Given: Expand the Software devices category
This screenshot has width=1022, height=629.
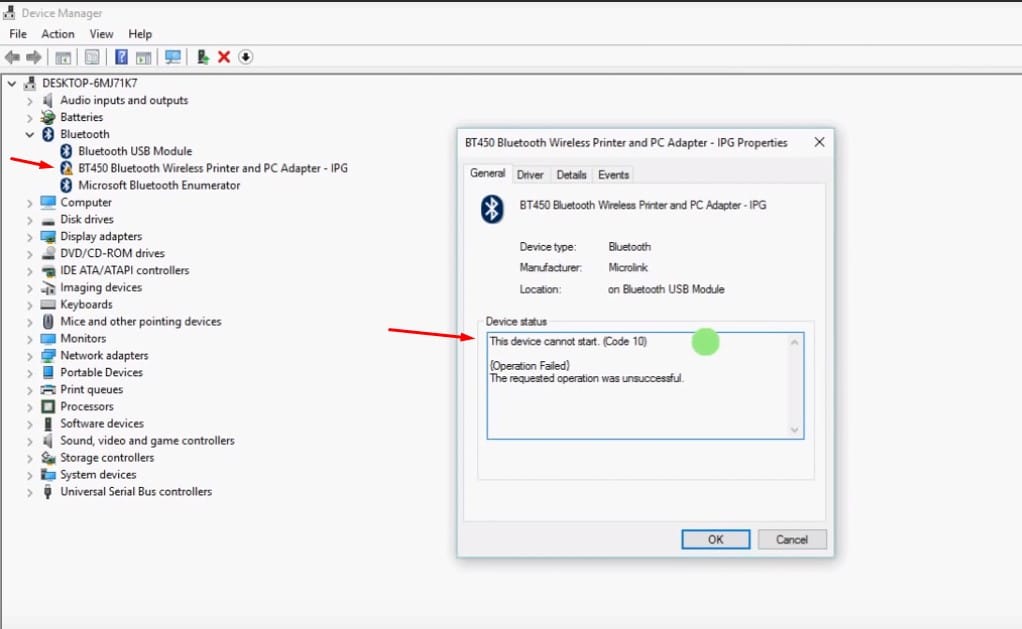Looking at the screenshot, I should (29, 424).
